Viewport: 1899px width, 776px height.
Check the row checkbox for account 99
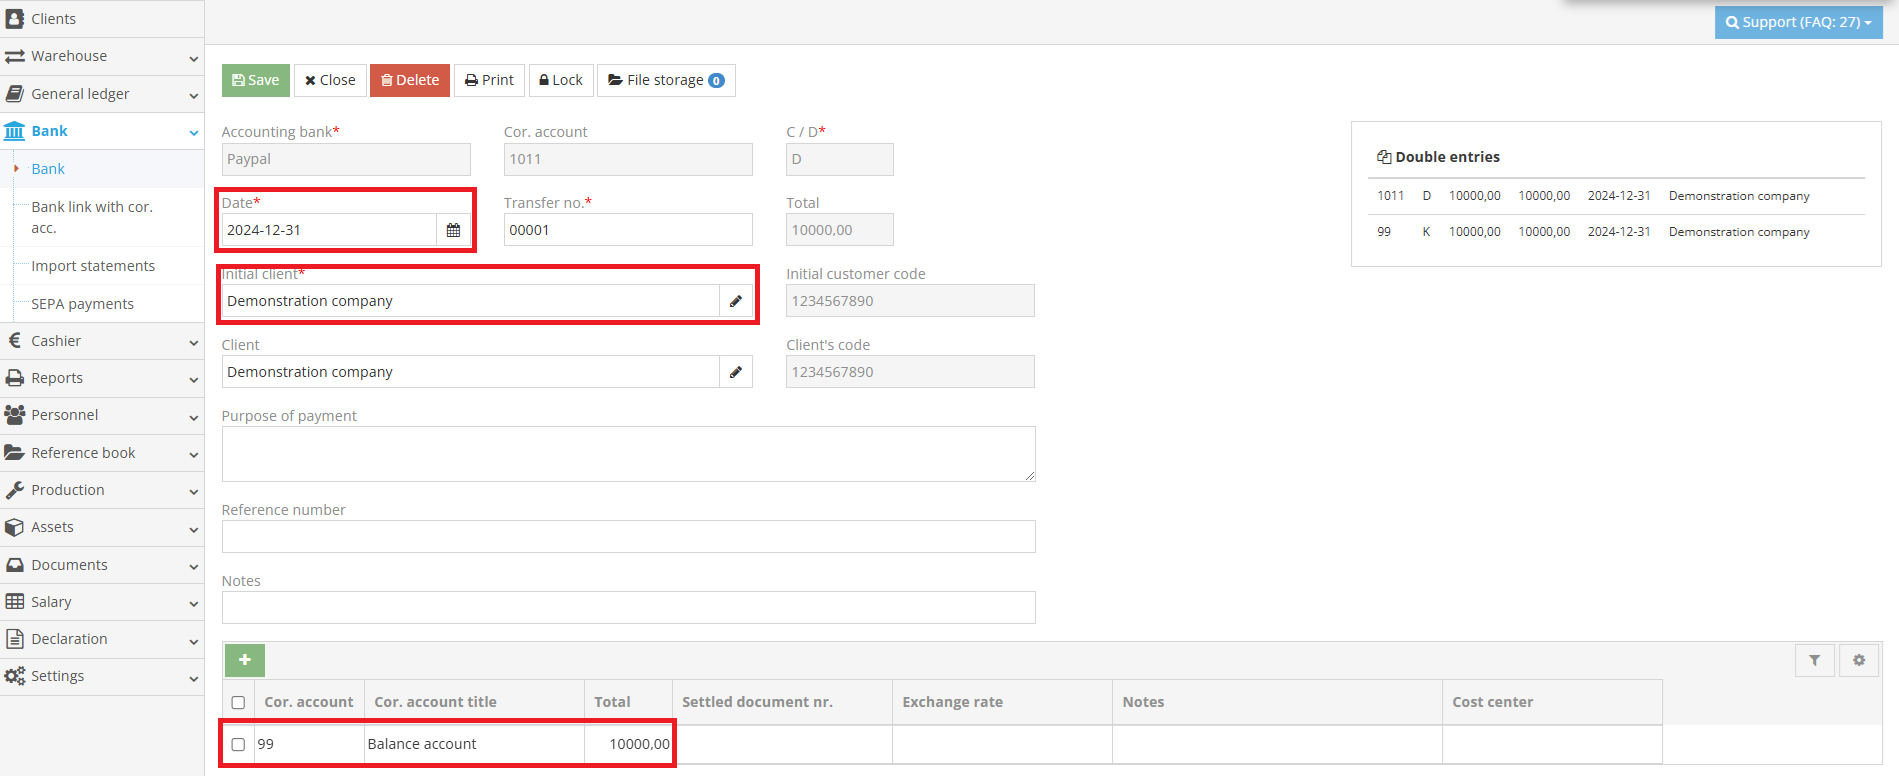point(238,744)
